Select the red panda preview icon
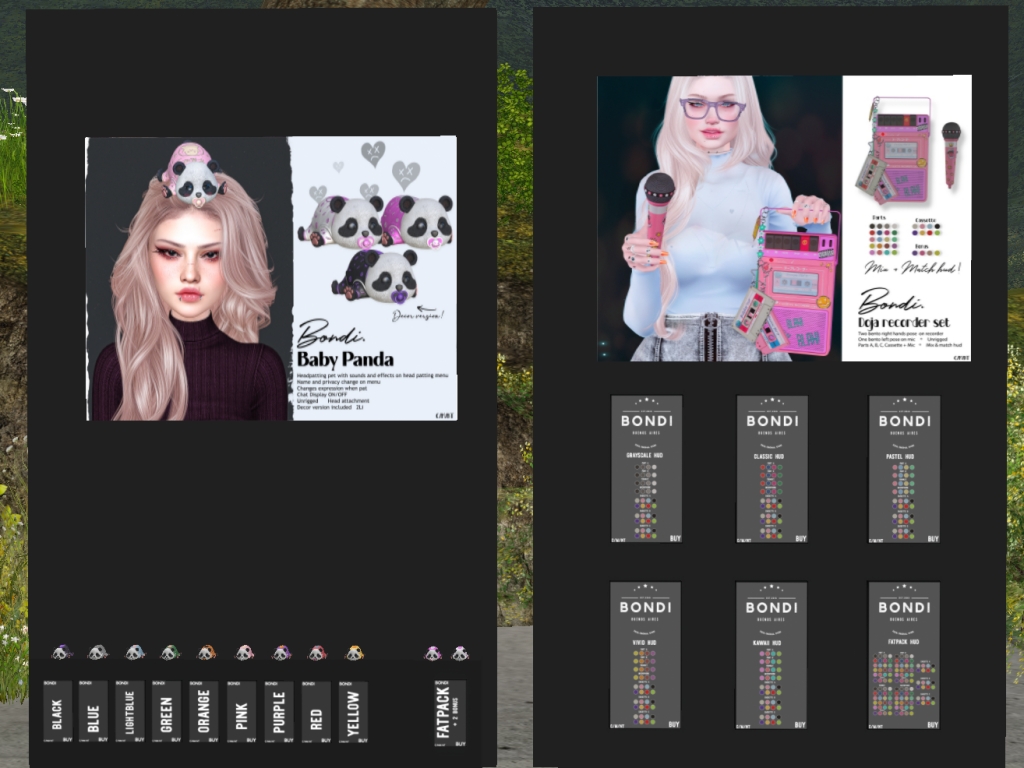1024x768 pixels. pyautogui.click(x=317, y=653)
